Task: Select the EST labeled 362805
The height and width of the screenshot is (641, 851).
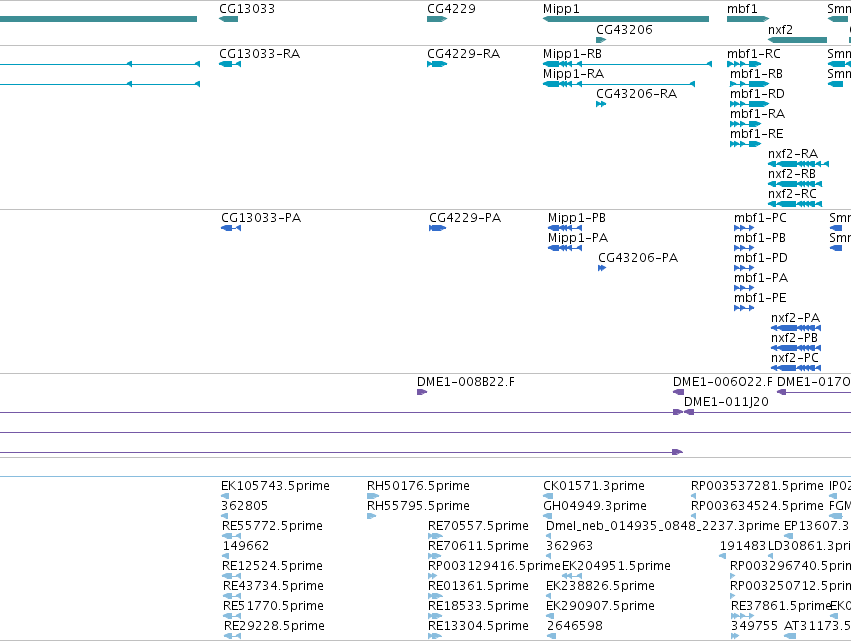Action: pos(225,516)
